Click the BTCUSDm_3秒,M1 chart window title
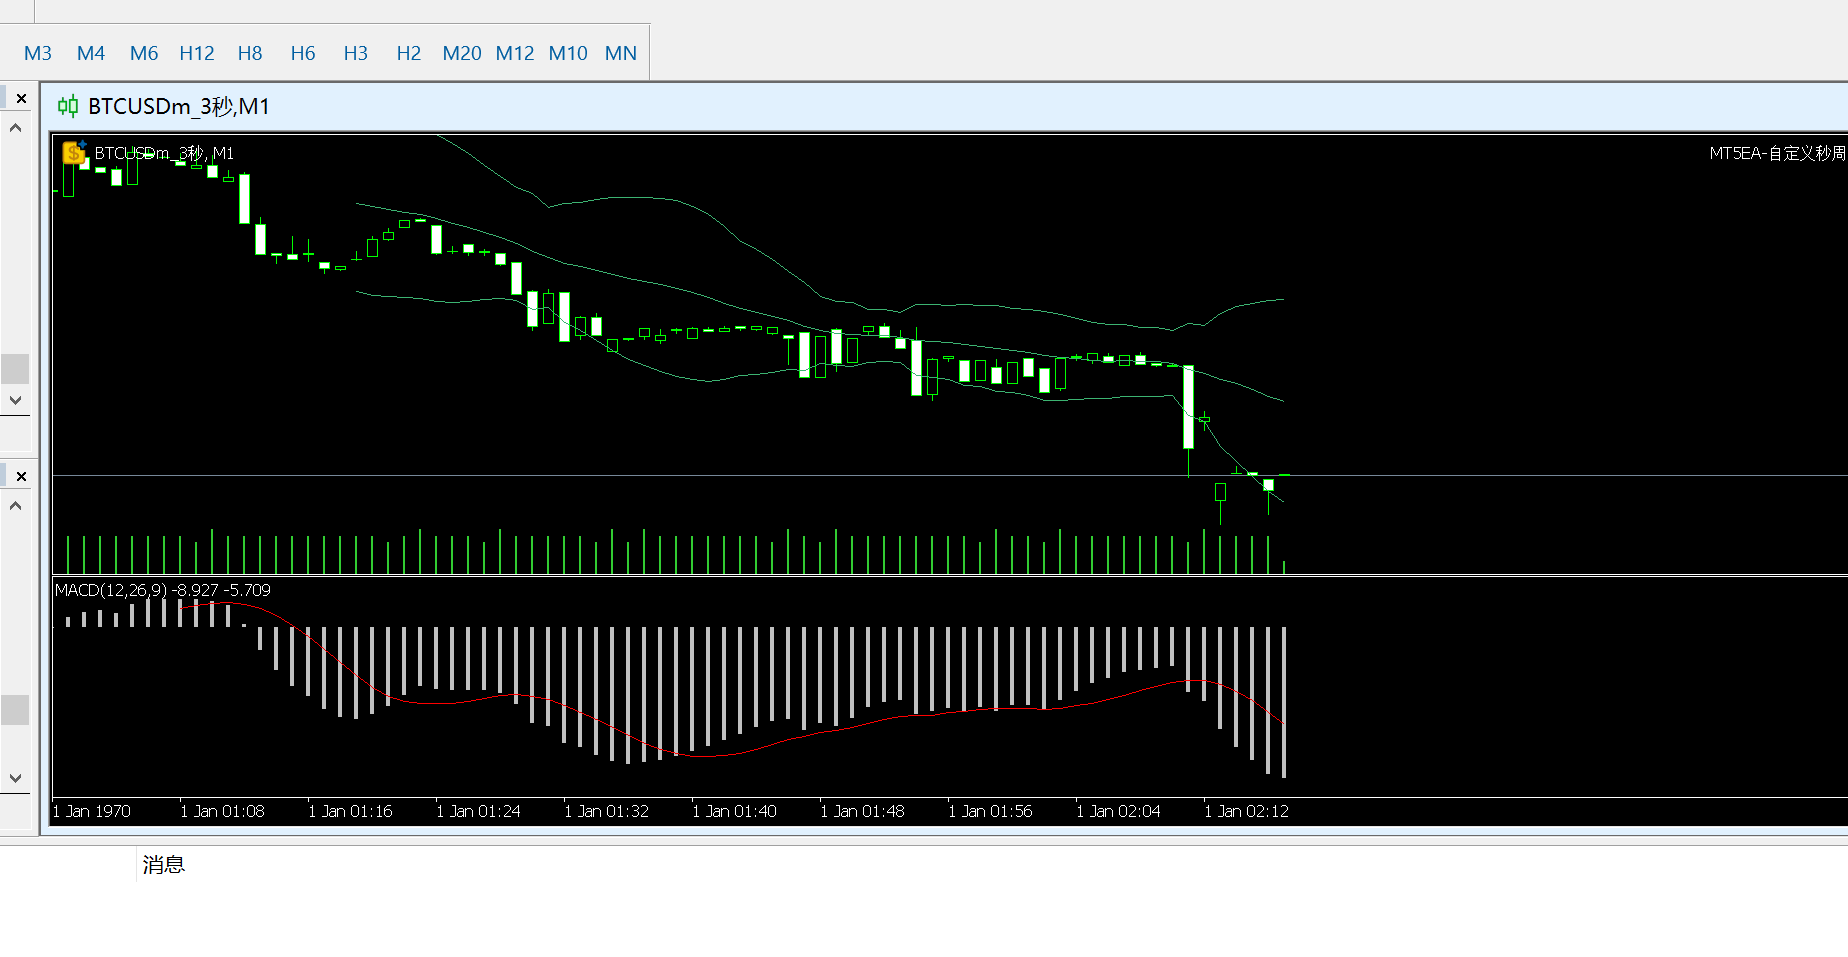 pos(179,106)
